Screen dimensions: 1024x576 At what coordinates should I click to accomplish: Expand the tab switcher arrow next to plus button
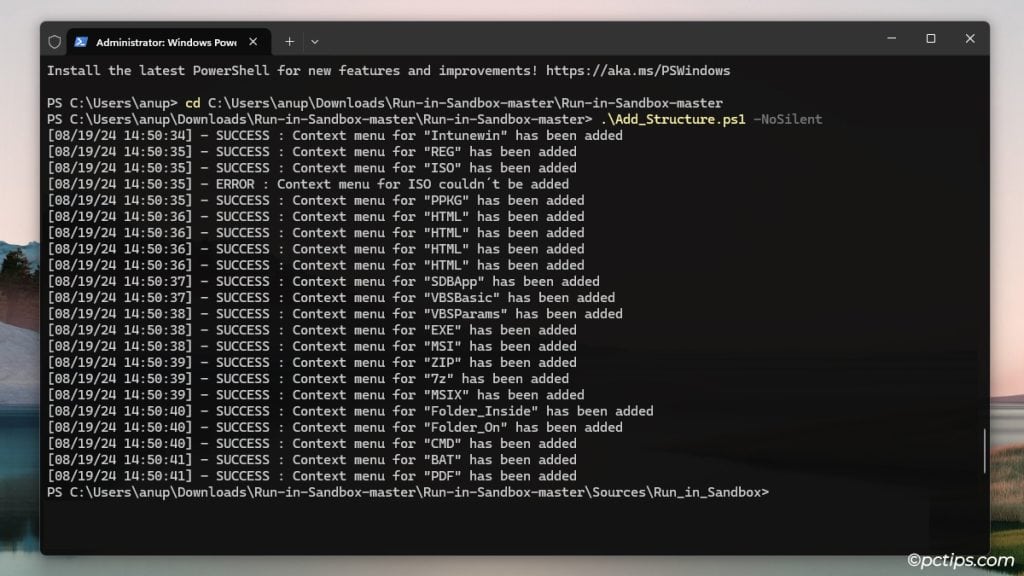click(315, 41)
